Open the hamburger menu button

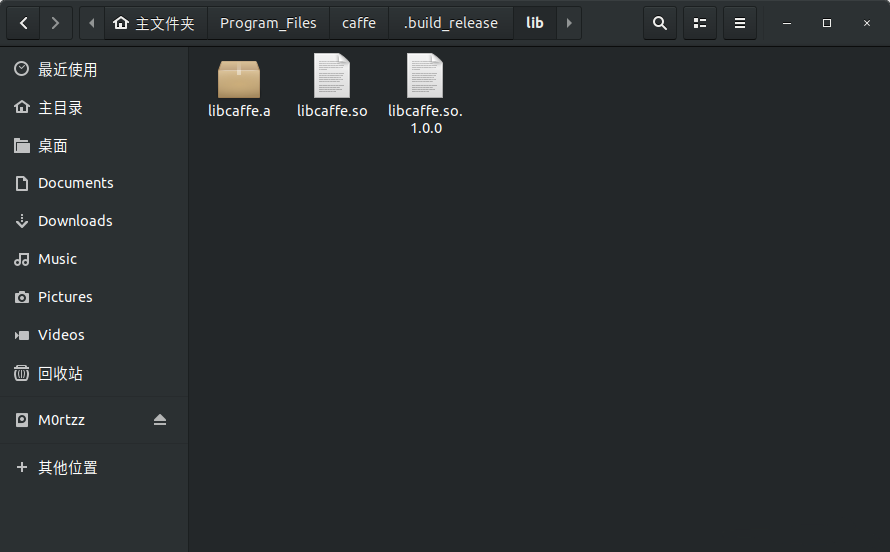(740, 23)
